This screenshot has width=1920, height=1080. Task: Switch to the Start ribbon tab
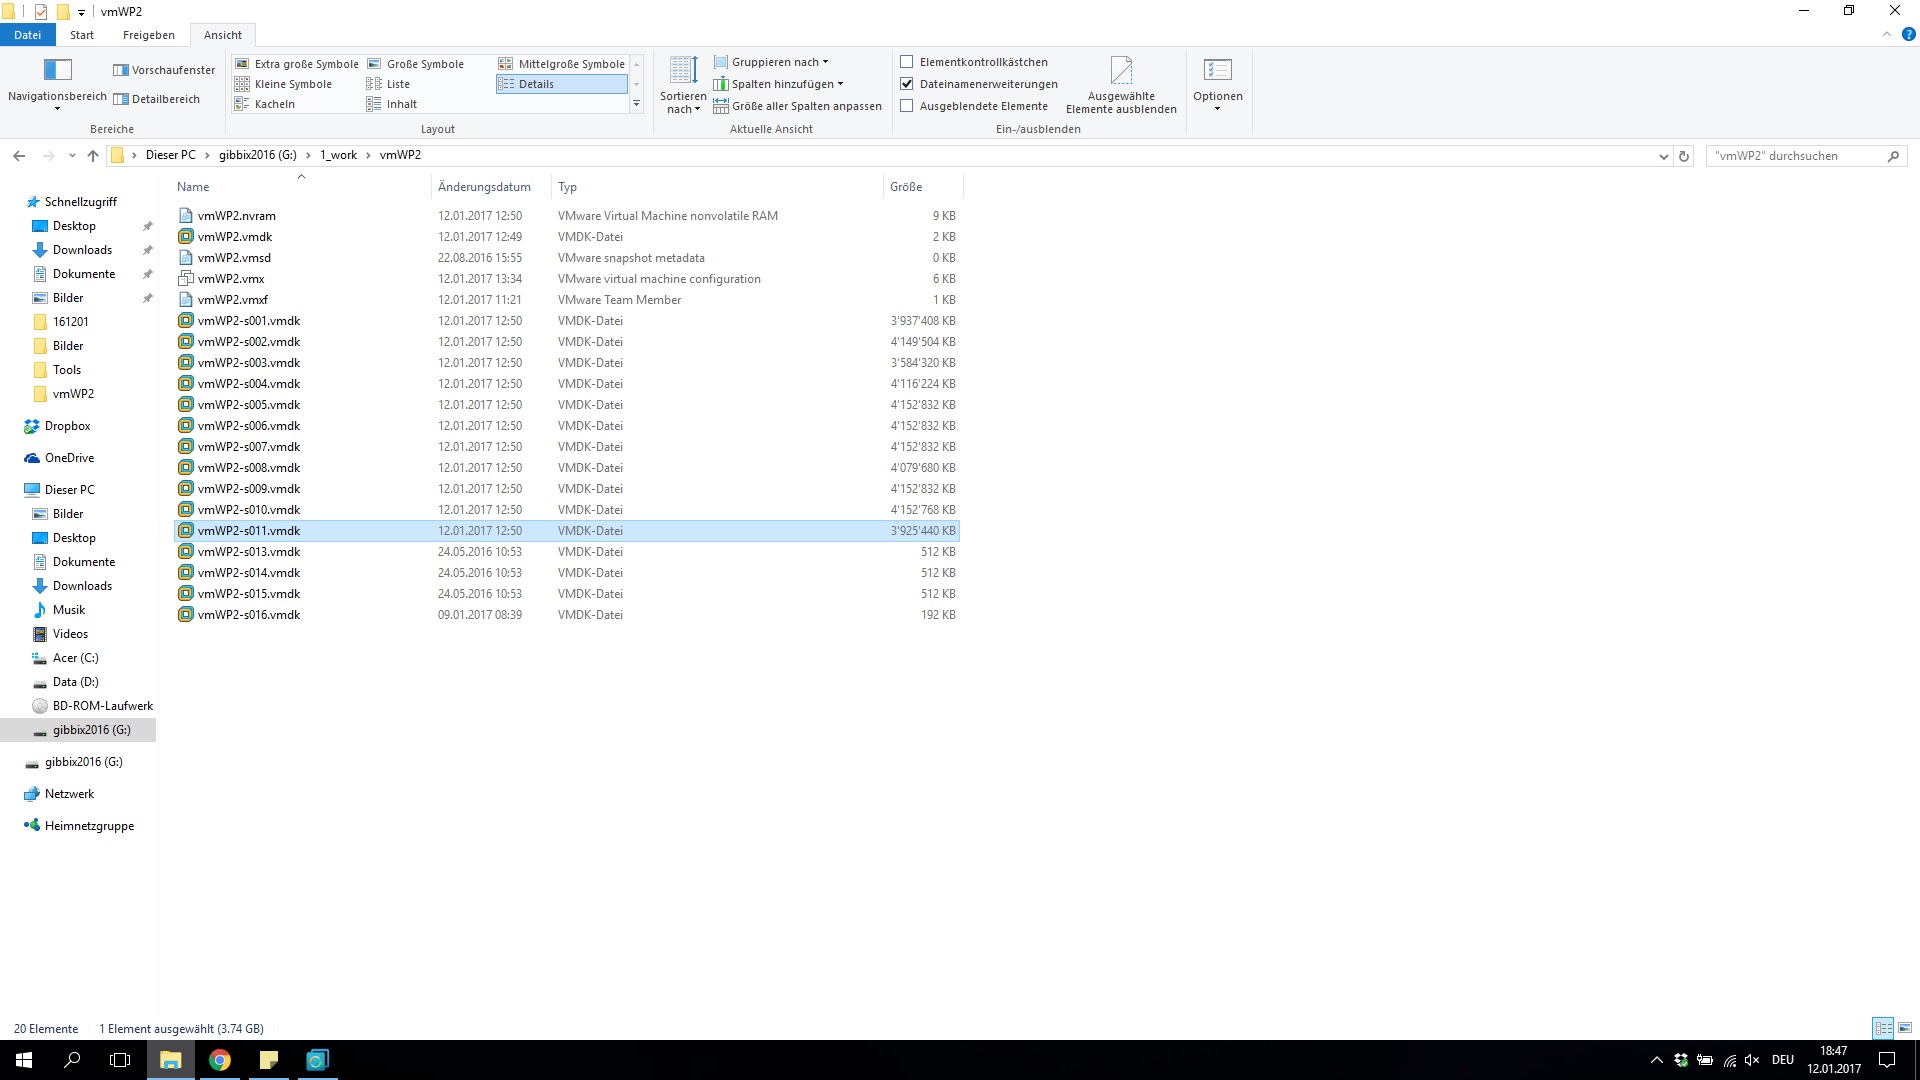point(82,35)
